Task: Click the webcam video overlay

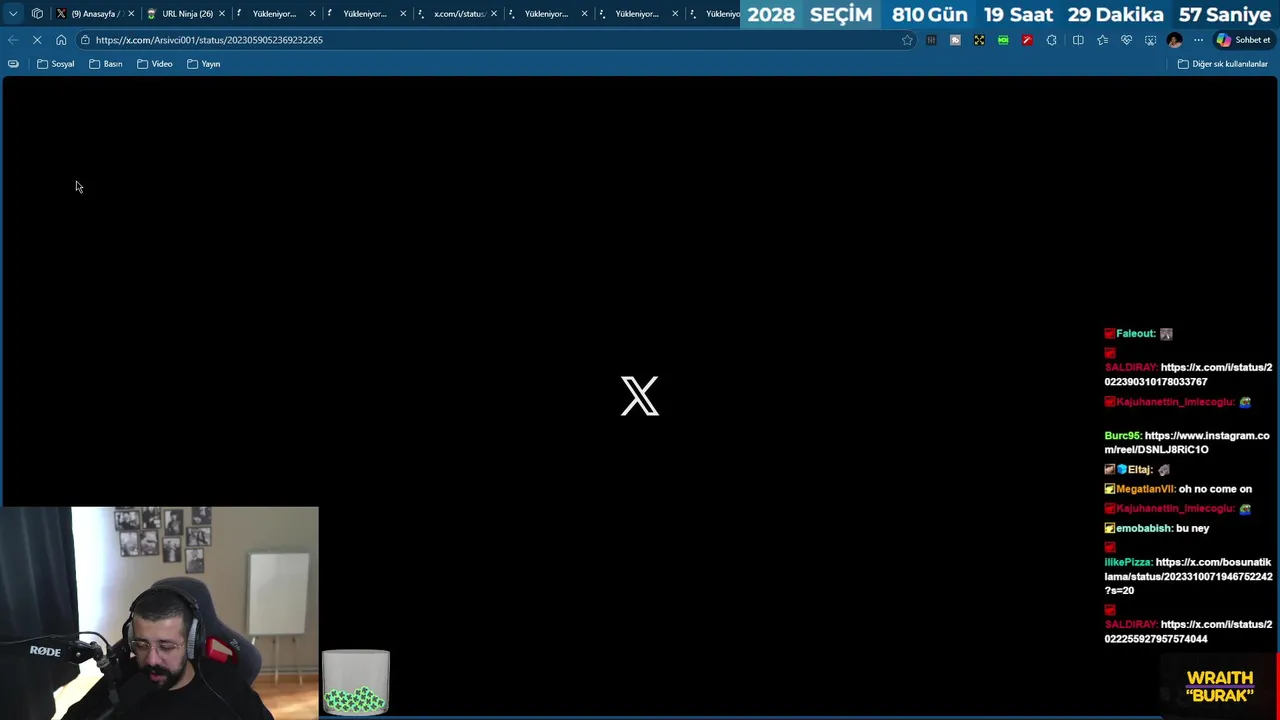Action: (159, 612)
